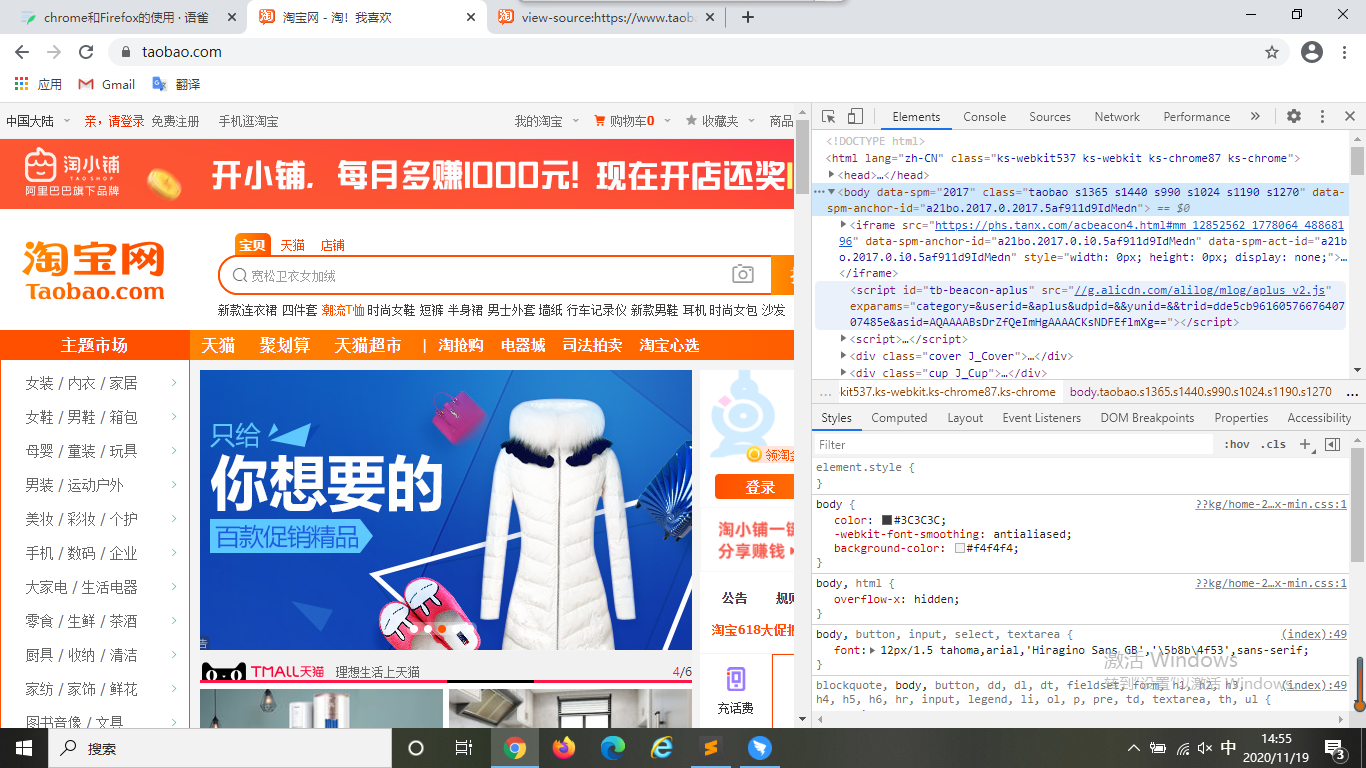The height and width of the screenshot is (768, 1366).
Task: Open the 翻译 bookmark
Action: click(176, 84)
